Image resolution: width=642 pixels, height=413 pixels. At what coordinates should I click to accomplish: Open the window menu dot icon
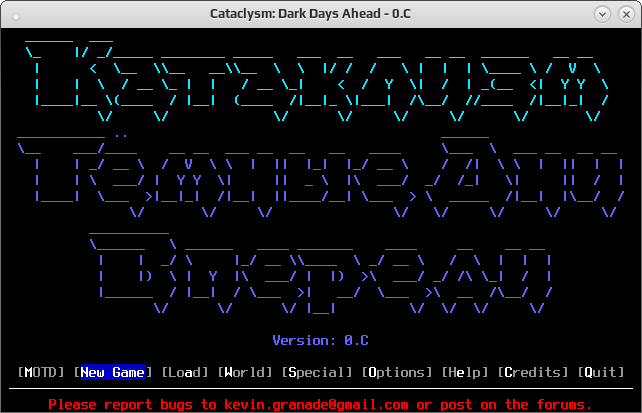16,16
